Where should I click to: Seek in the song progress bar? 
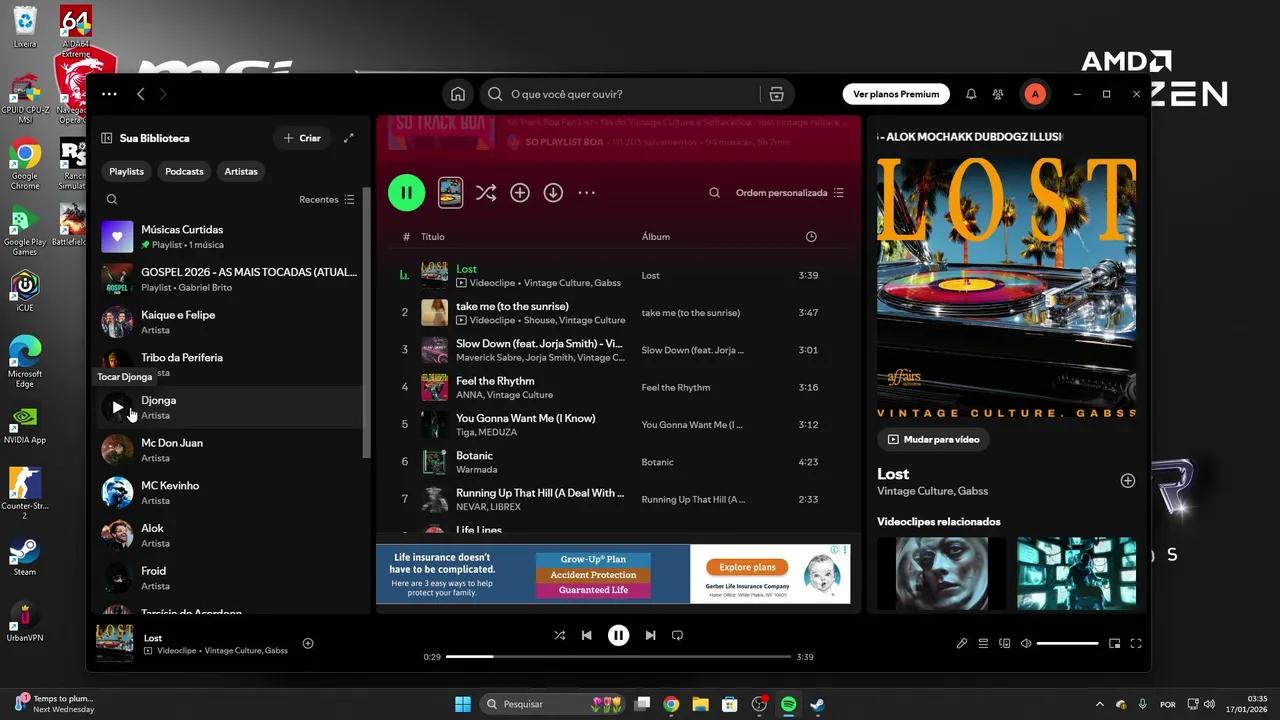coord(619,657)
